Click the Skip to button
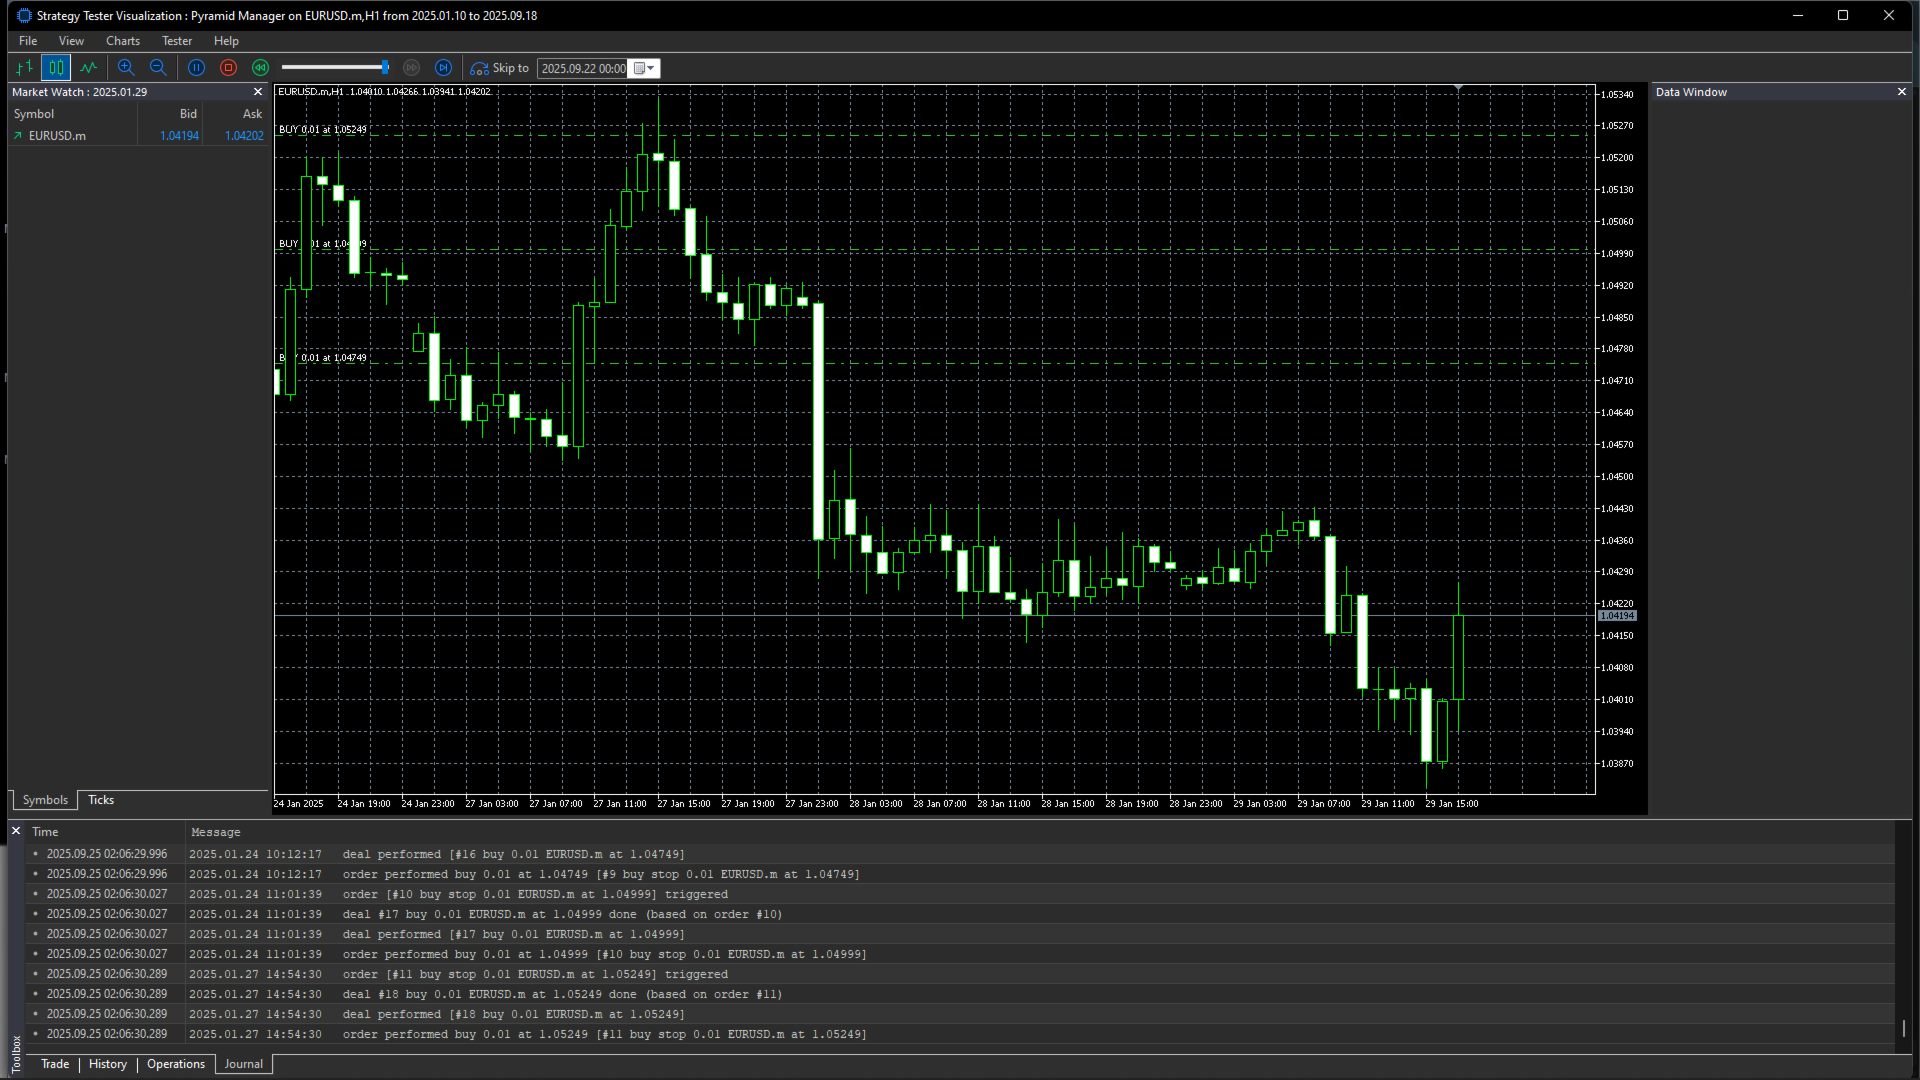 500,68
